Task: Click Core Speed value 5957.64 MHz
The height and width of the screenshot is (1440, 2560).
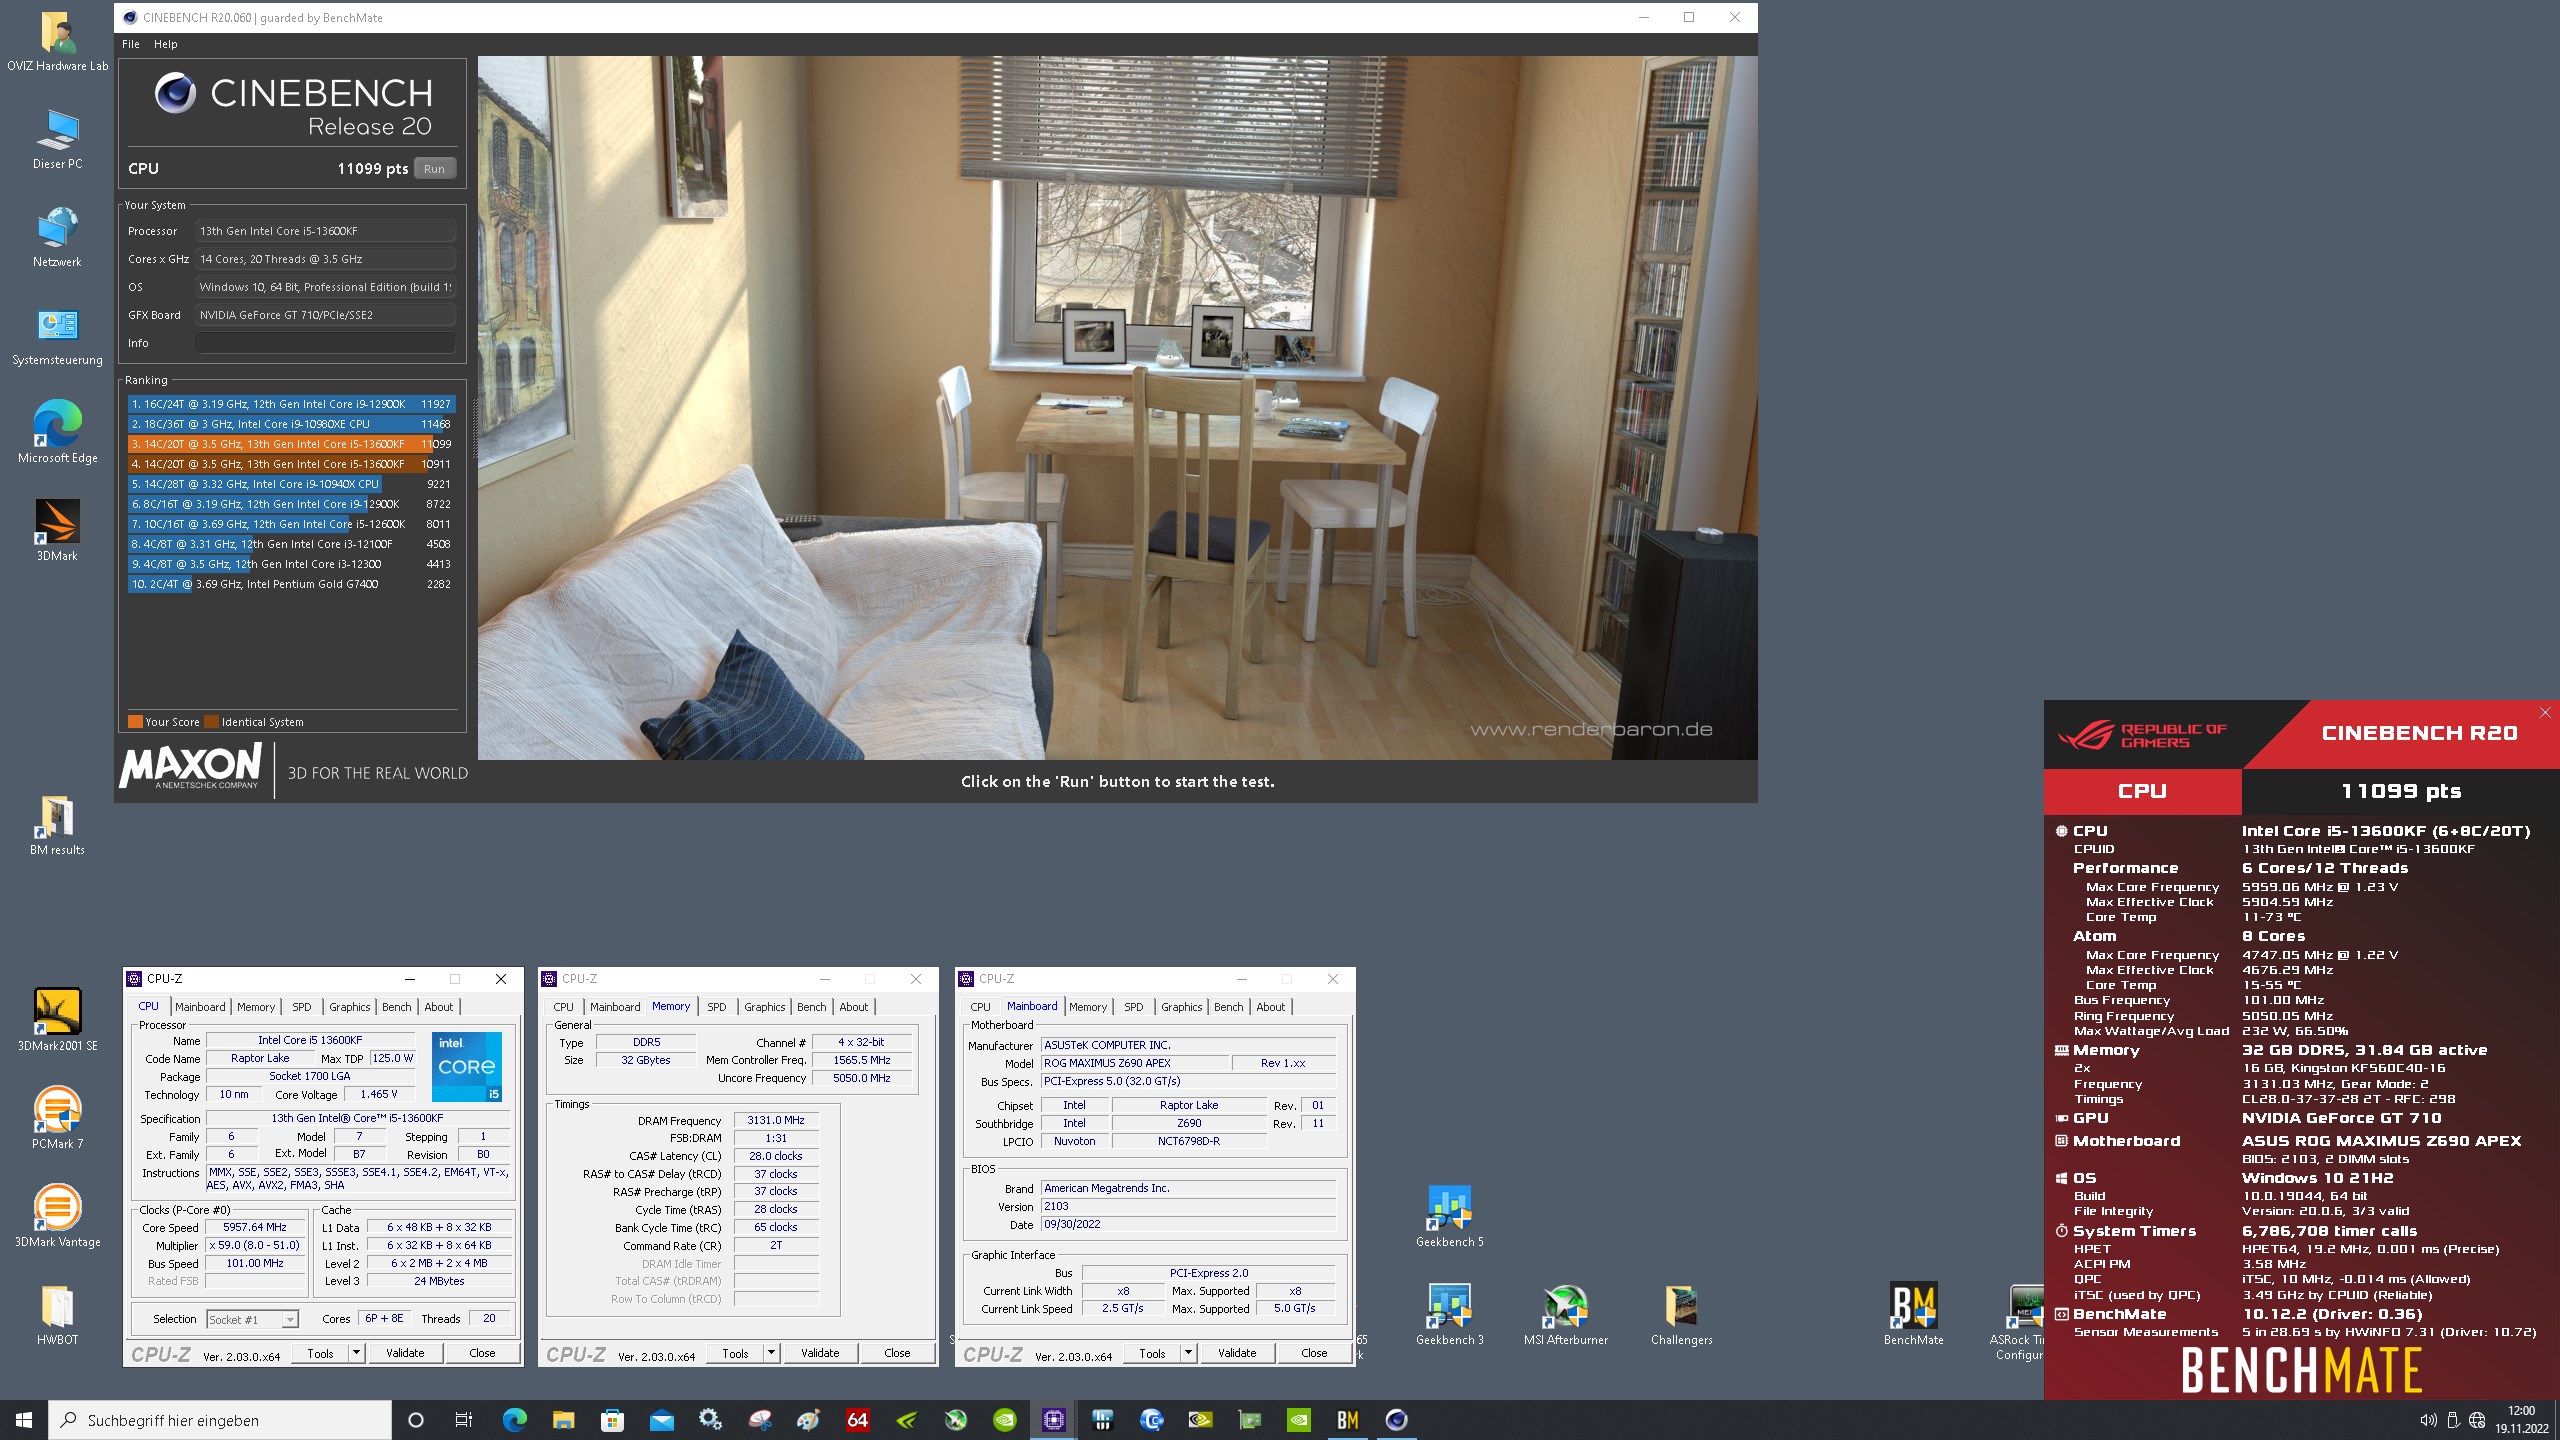Action: point(254,1227)
